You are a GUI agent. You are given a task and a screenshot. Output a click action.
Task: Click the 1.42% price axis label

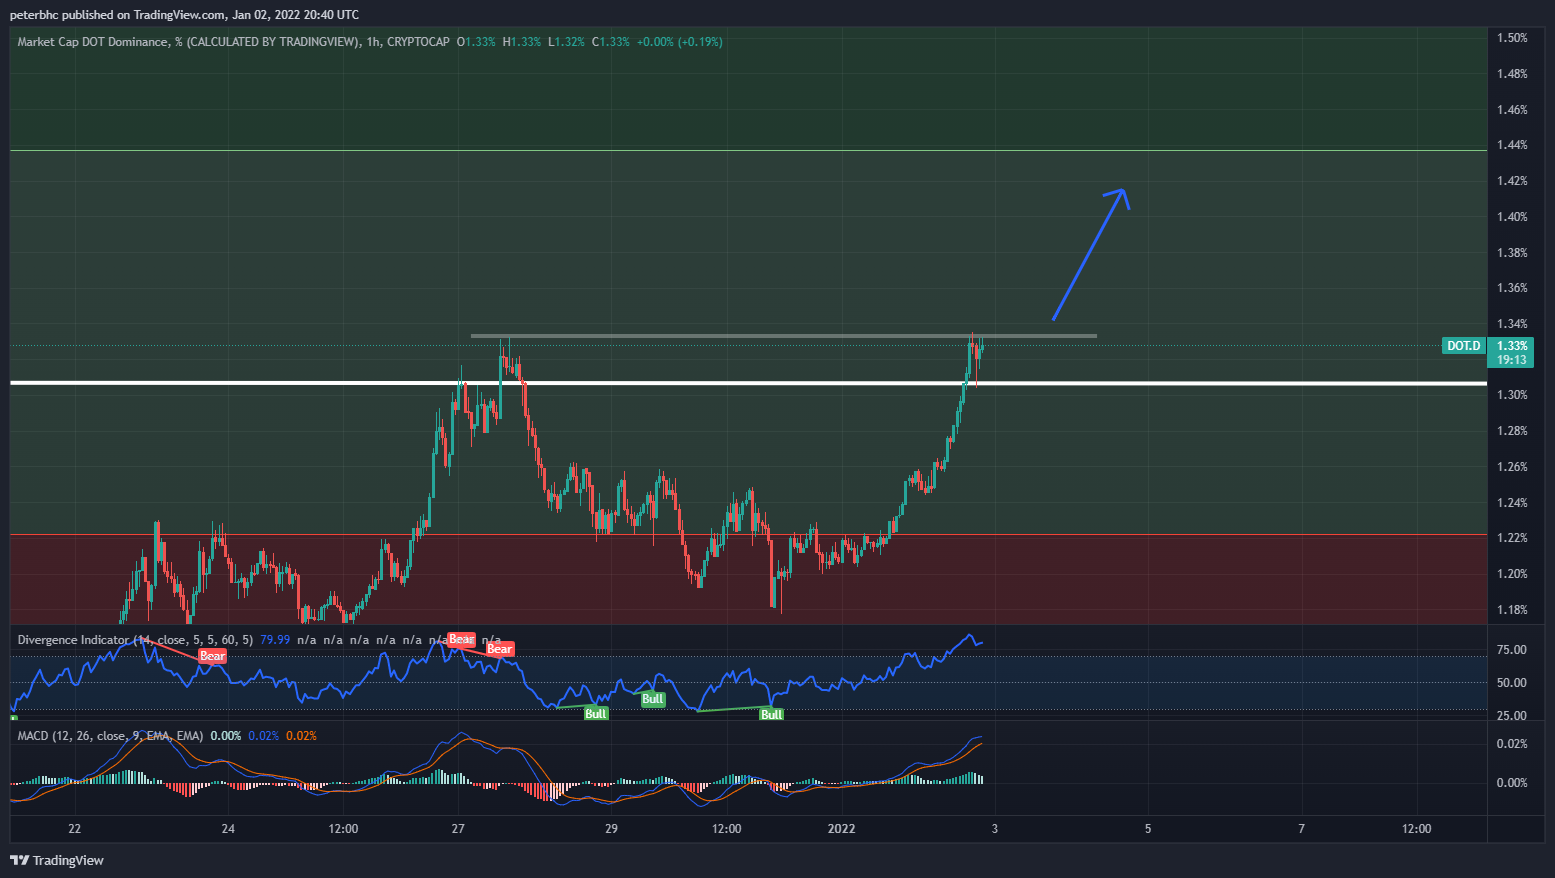pyautogui.click(x=1512, y=181)
